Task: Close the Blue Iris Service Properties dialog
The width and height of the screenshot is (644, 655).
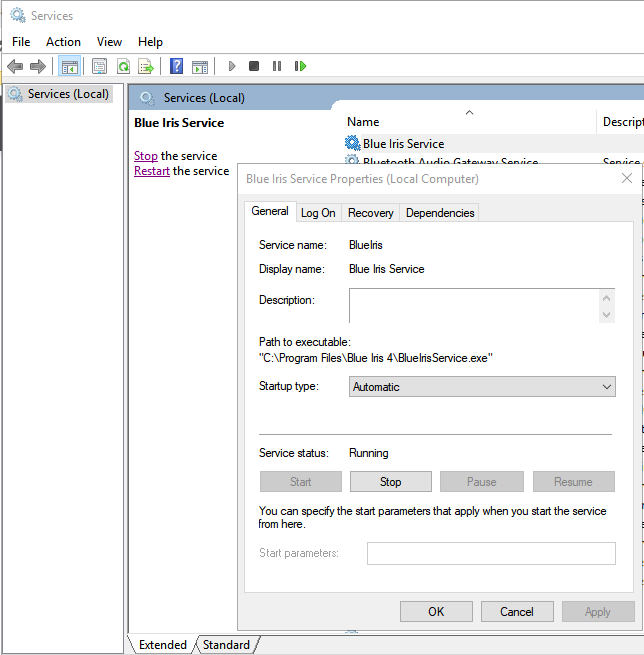Action: pos(626,179)
